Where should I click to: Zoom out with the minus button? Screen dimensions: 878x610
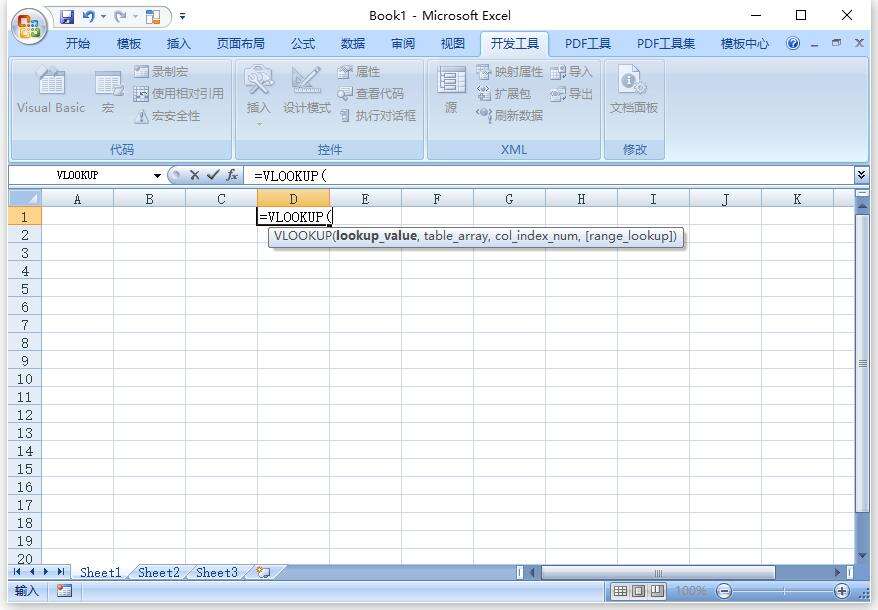725,591
